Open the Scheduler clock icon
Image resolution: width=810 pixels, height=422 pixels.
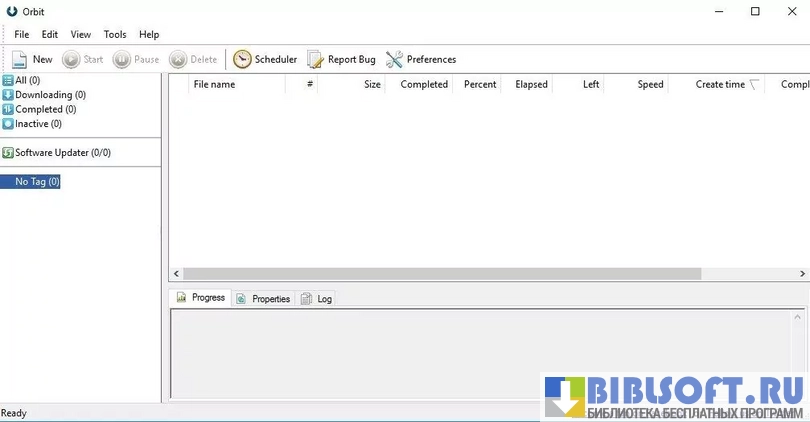[x=242, y=60]
